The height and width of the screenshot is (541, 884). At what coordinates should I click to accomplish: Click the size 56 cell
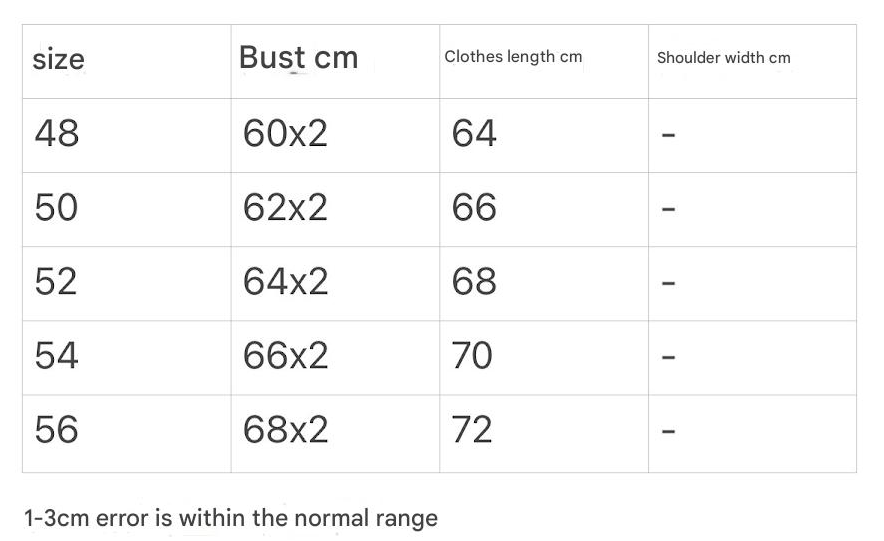(57, 429)
